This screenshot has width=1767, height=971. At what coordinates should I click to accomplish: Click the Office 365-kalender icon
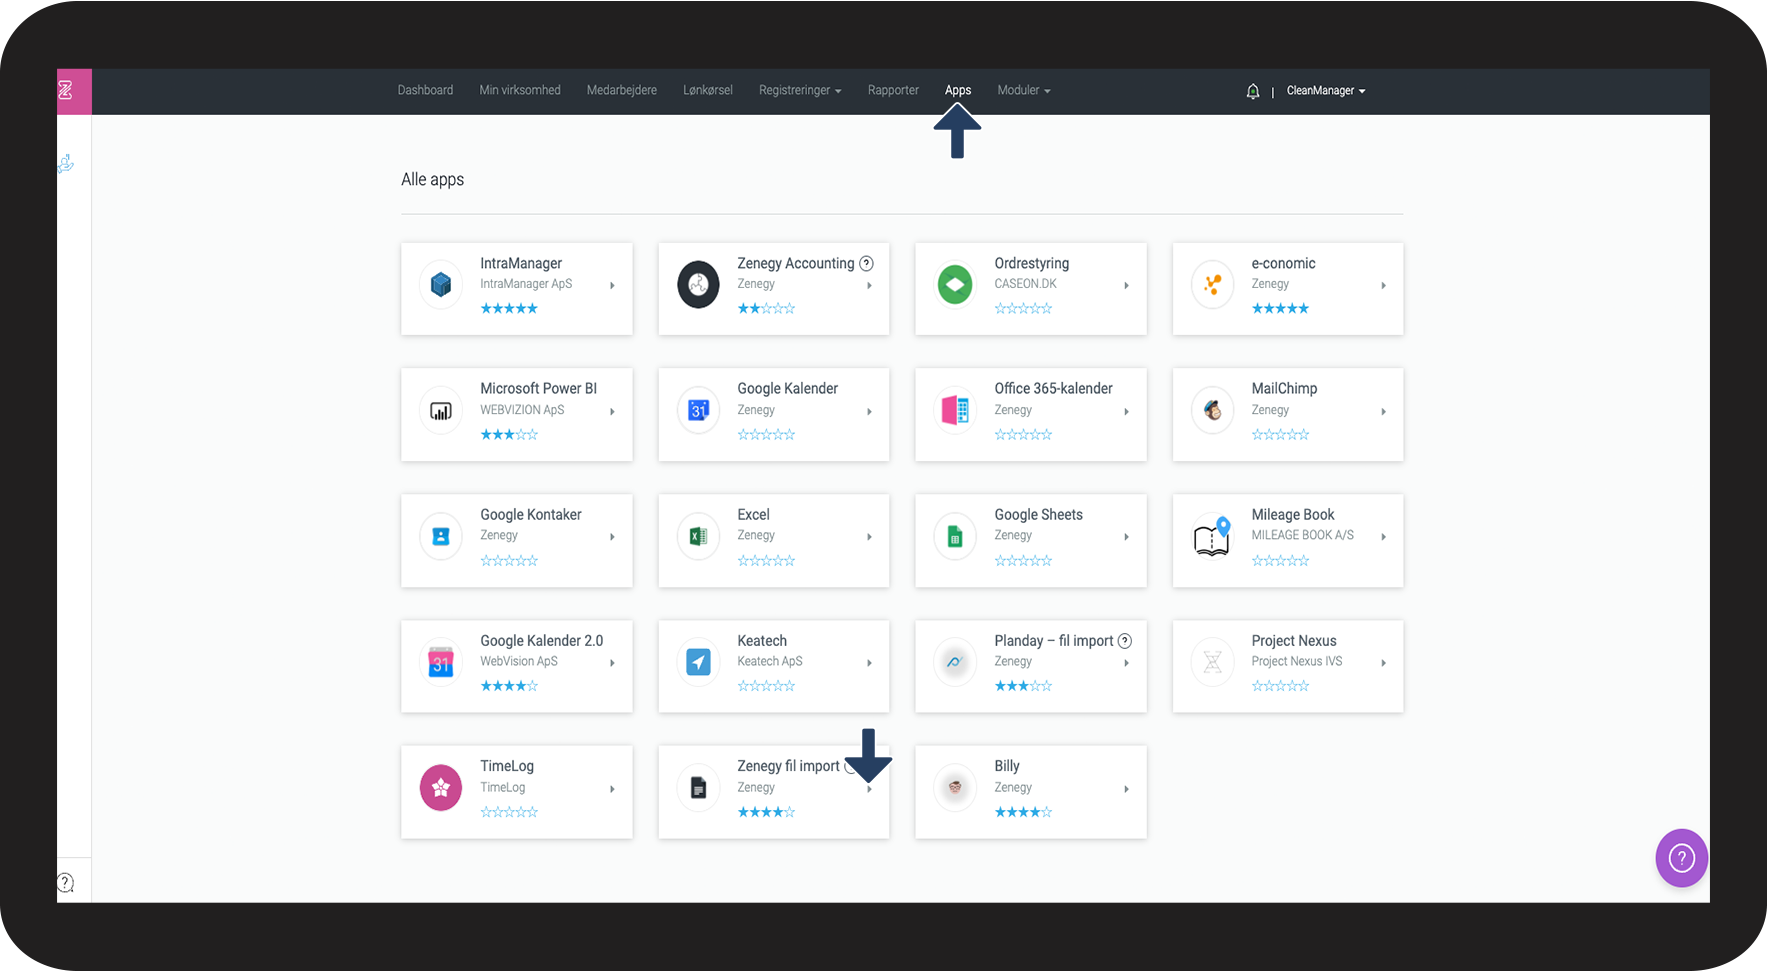click(955, 410)
